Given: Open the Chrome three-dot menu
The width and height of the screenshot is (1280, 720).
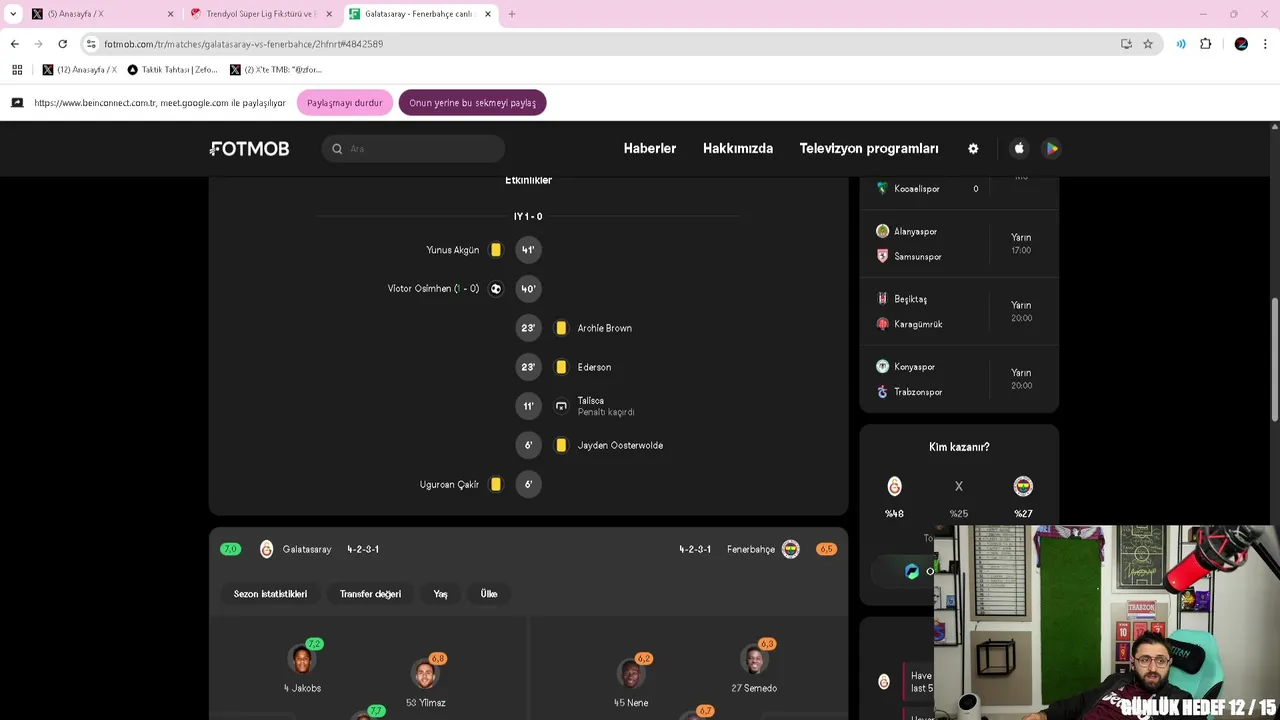Looking at the screenshot, I should [1266, 44].
